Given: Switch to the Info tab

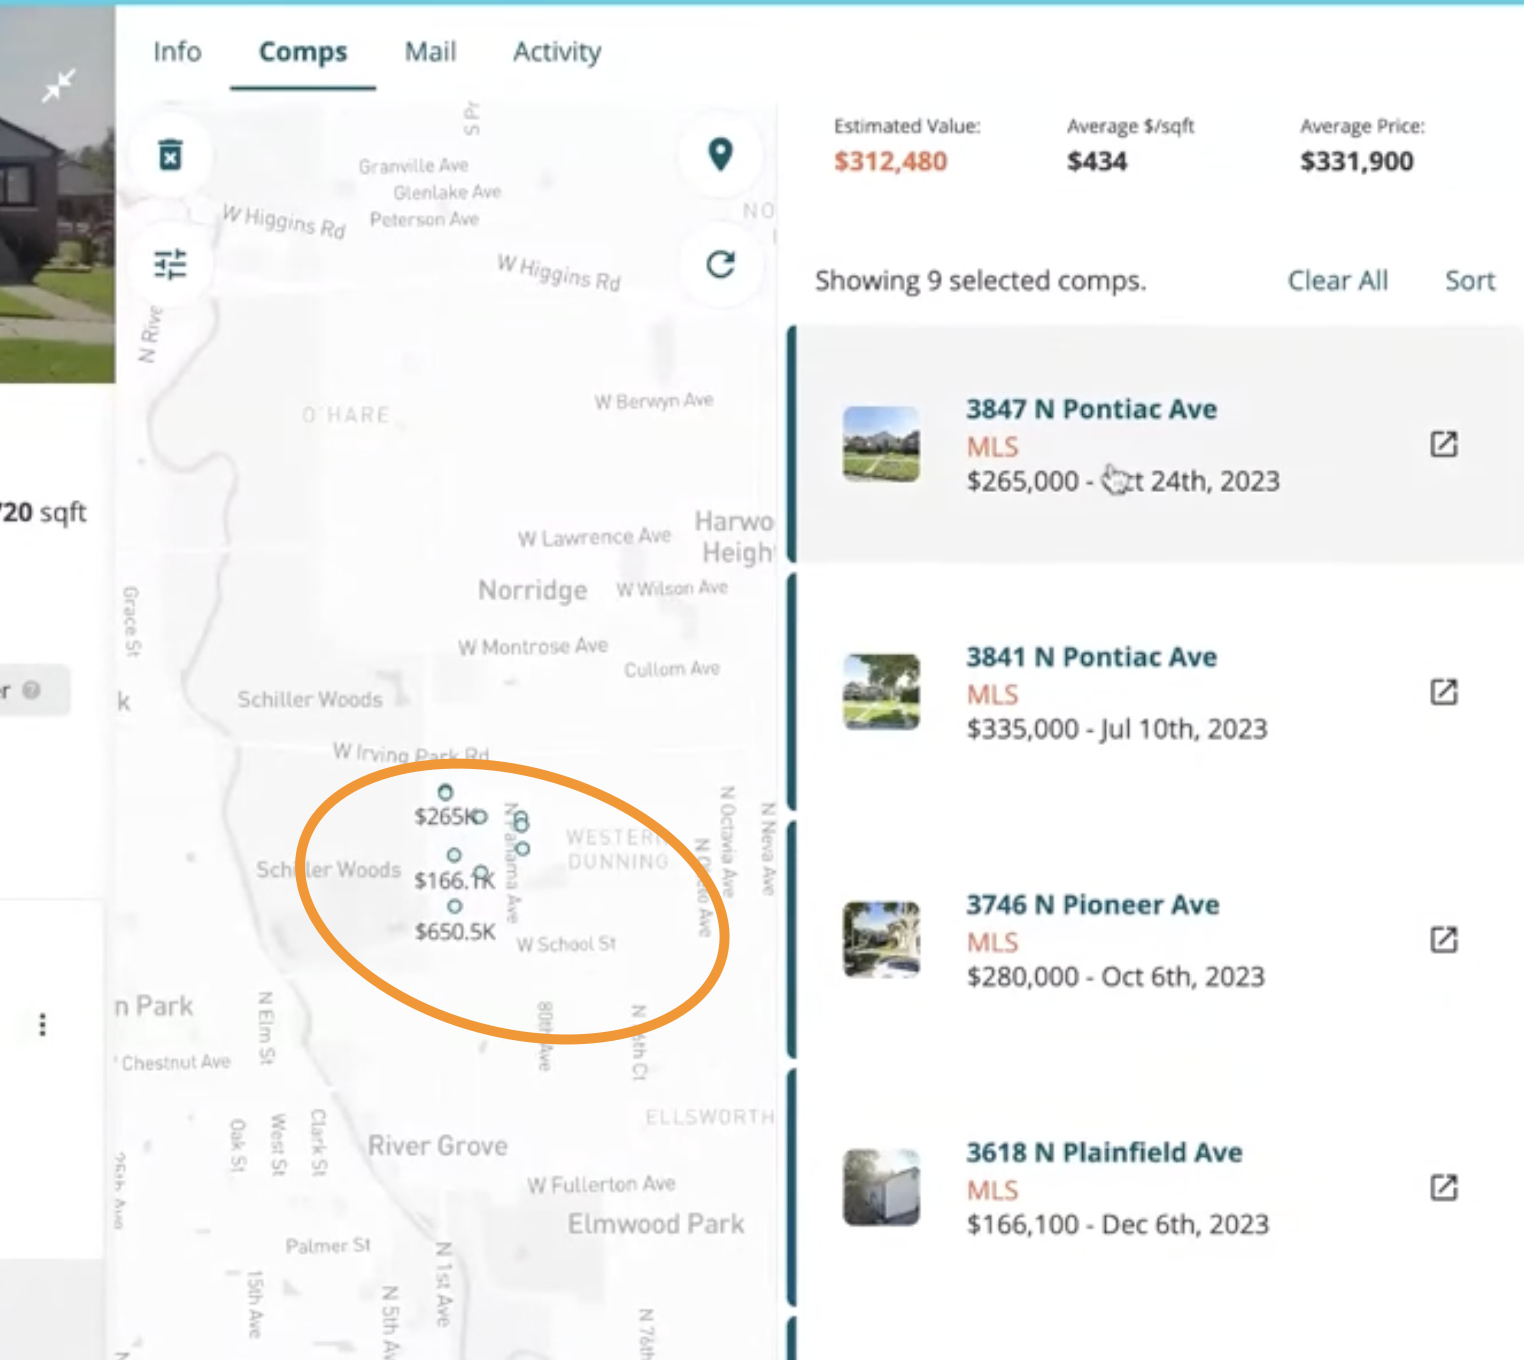Looking at the screenshot, I should [177, 52].
